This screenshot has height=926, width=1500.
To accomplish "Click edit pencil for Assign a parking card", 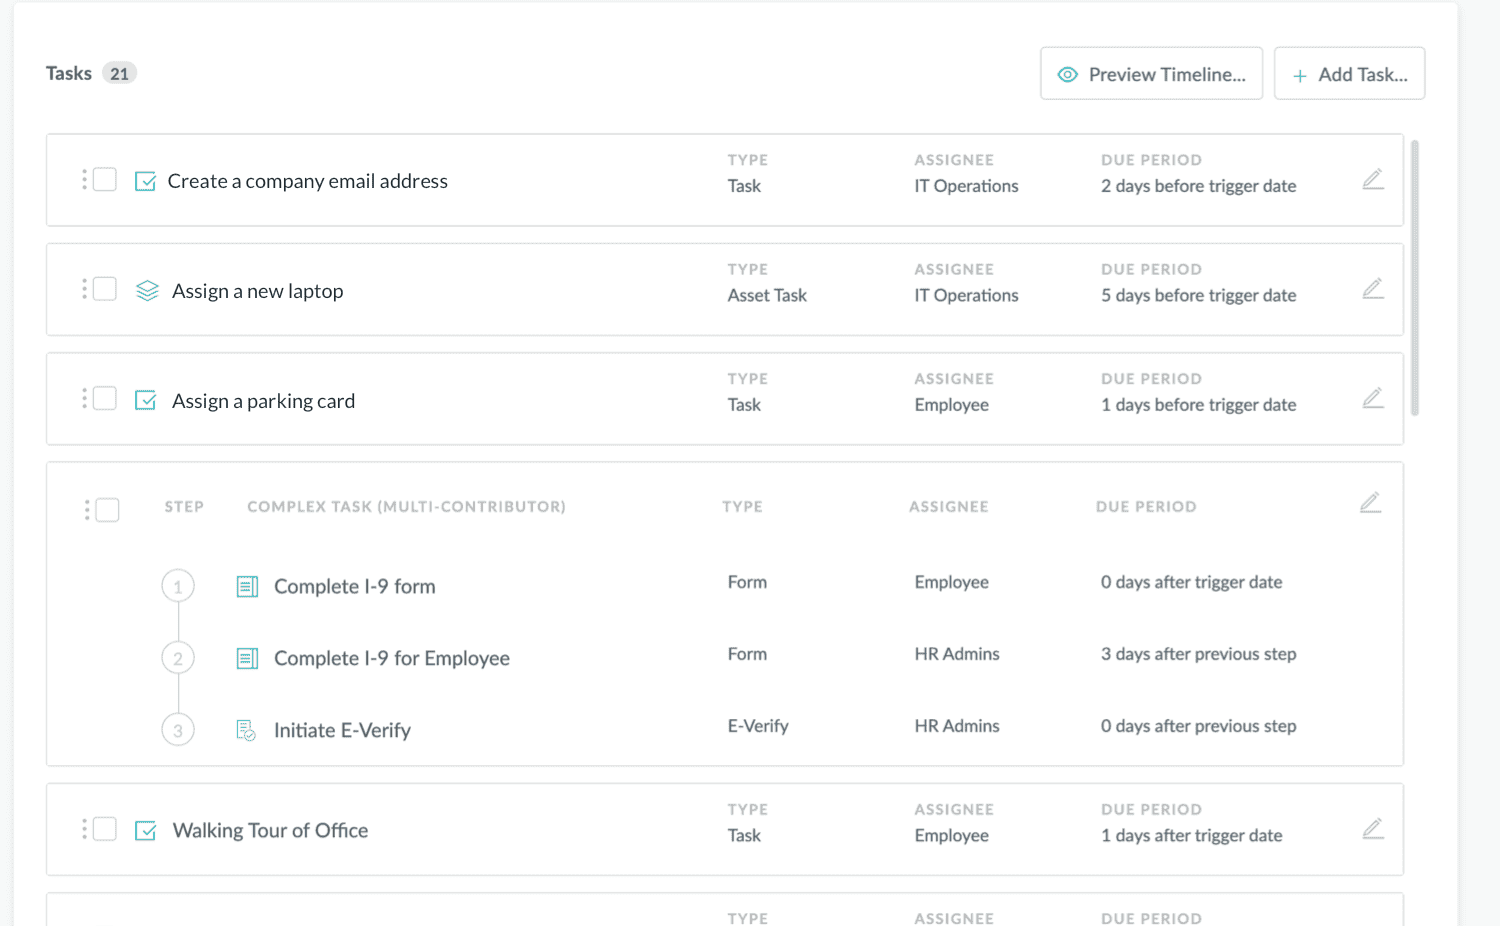I will point(1373,399).
